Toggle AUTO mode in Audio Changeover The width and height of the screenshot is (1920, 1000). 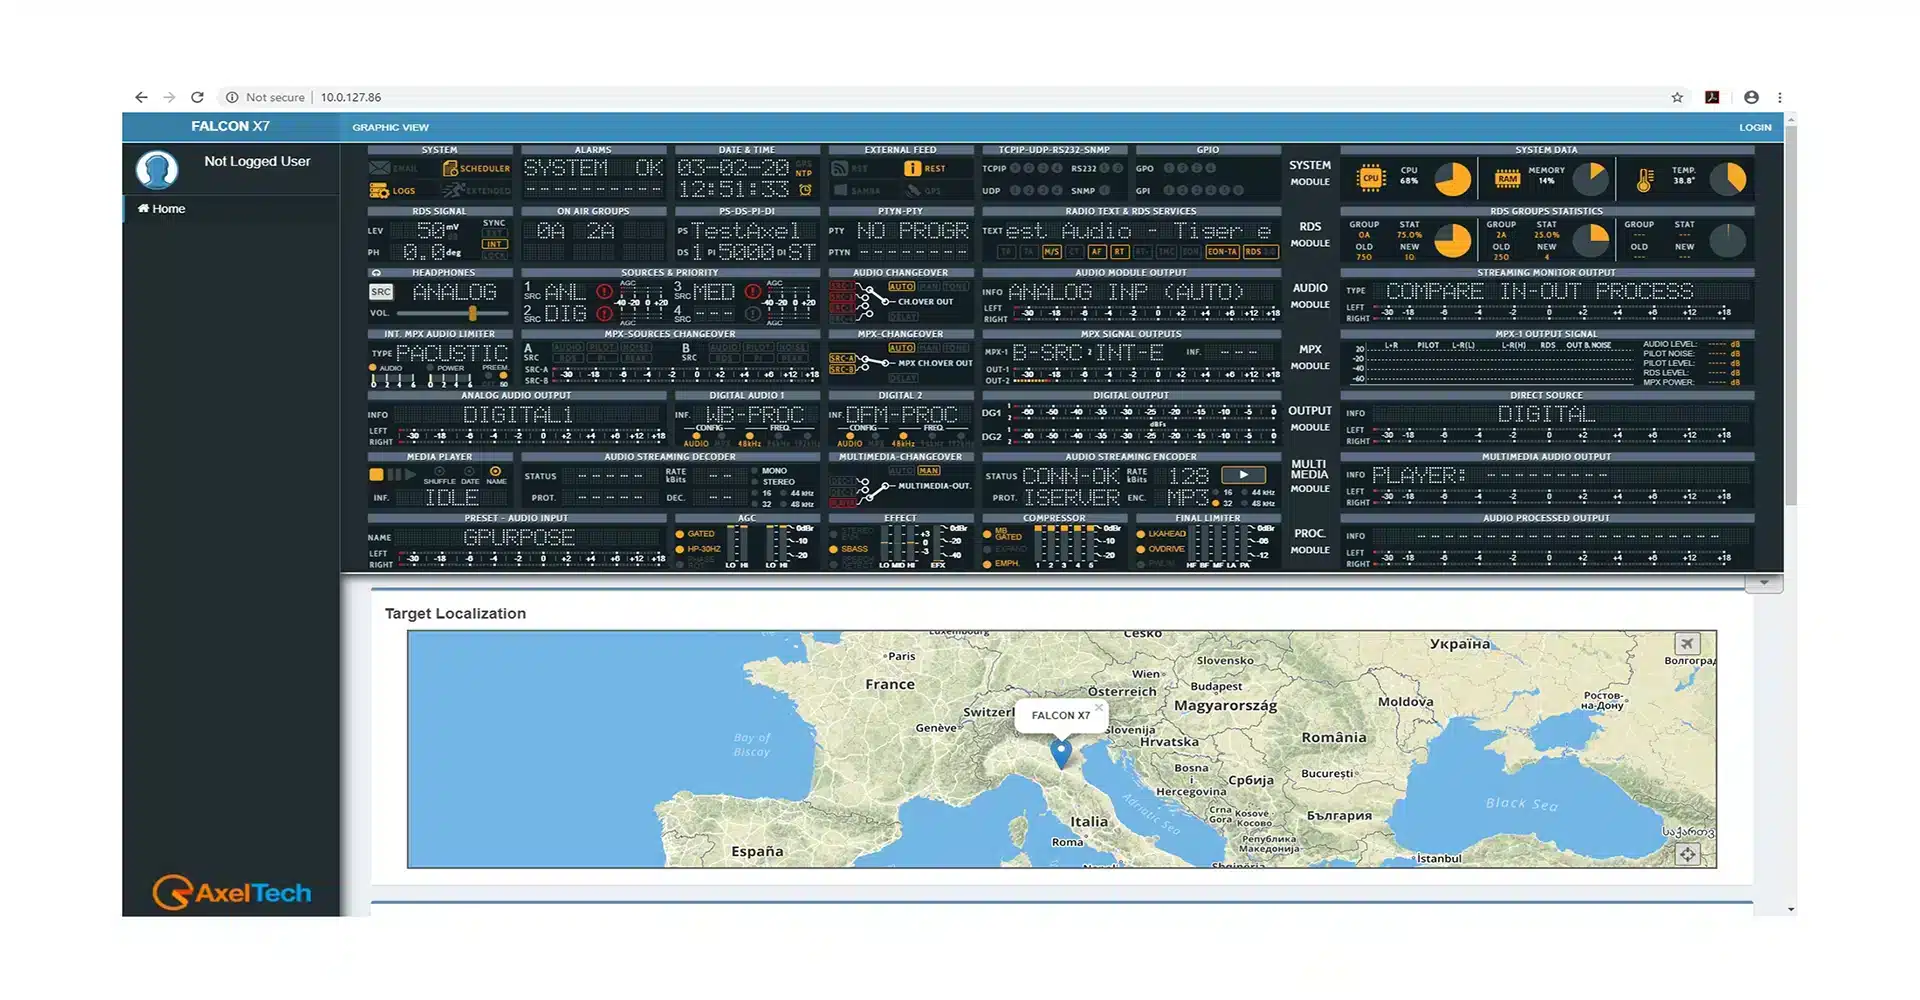[901, 287]
